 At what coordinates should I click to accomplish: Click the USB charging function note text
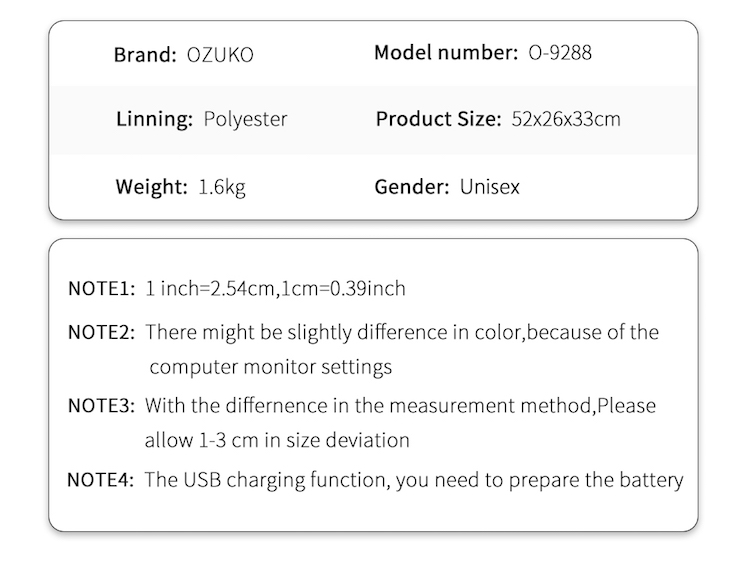click(414, 480)
